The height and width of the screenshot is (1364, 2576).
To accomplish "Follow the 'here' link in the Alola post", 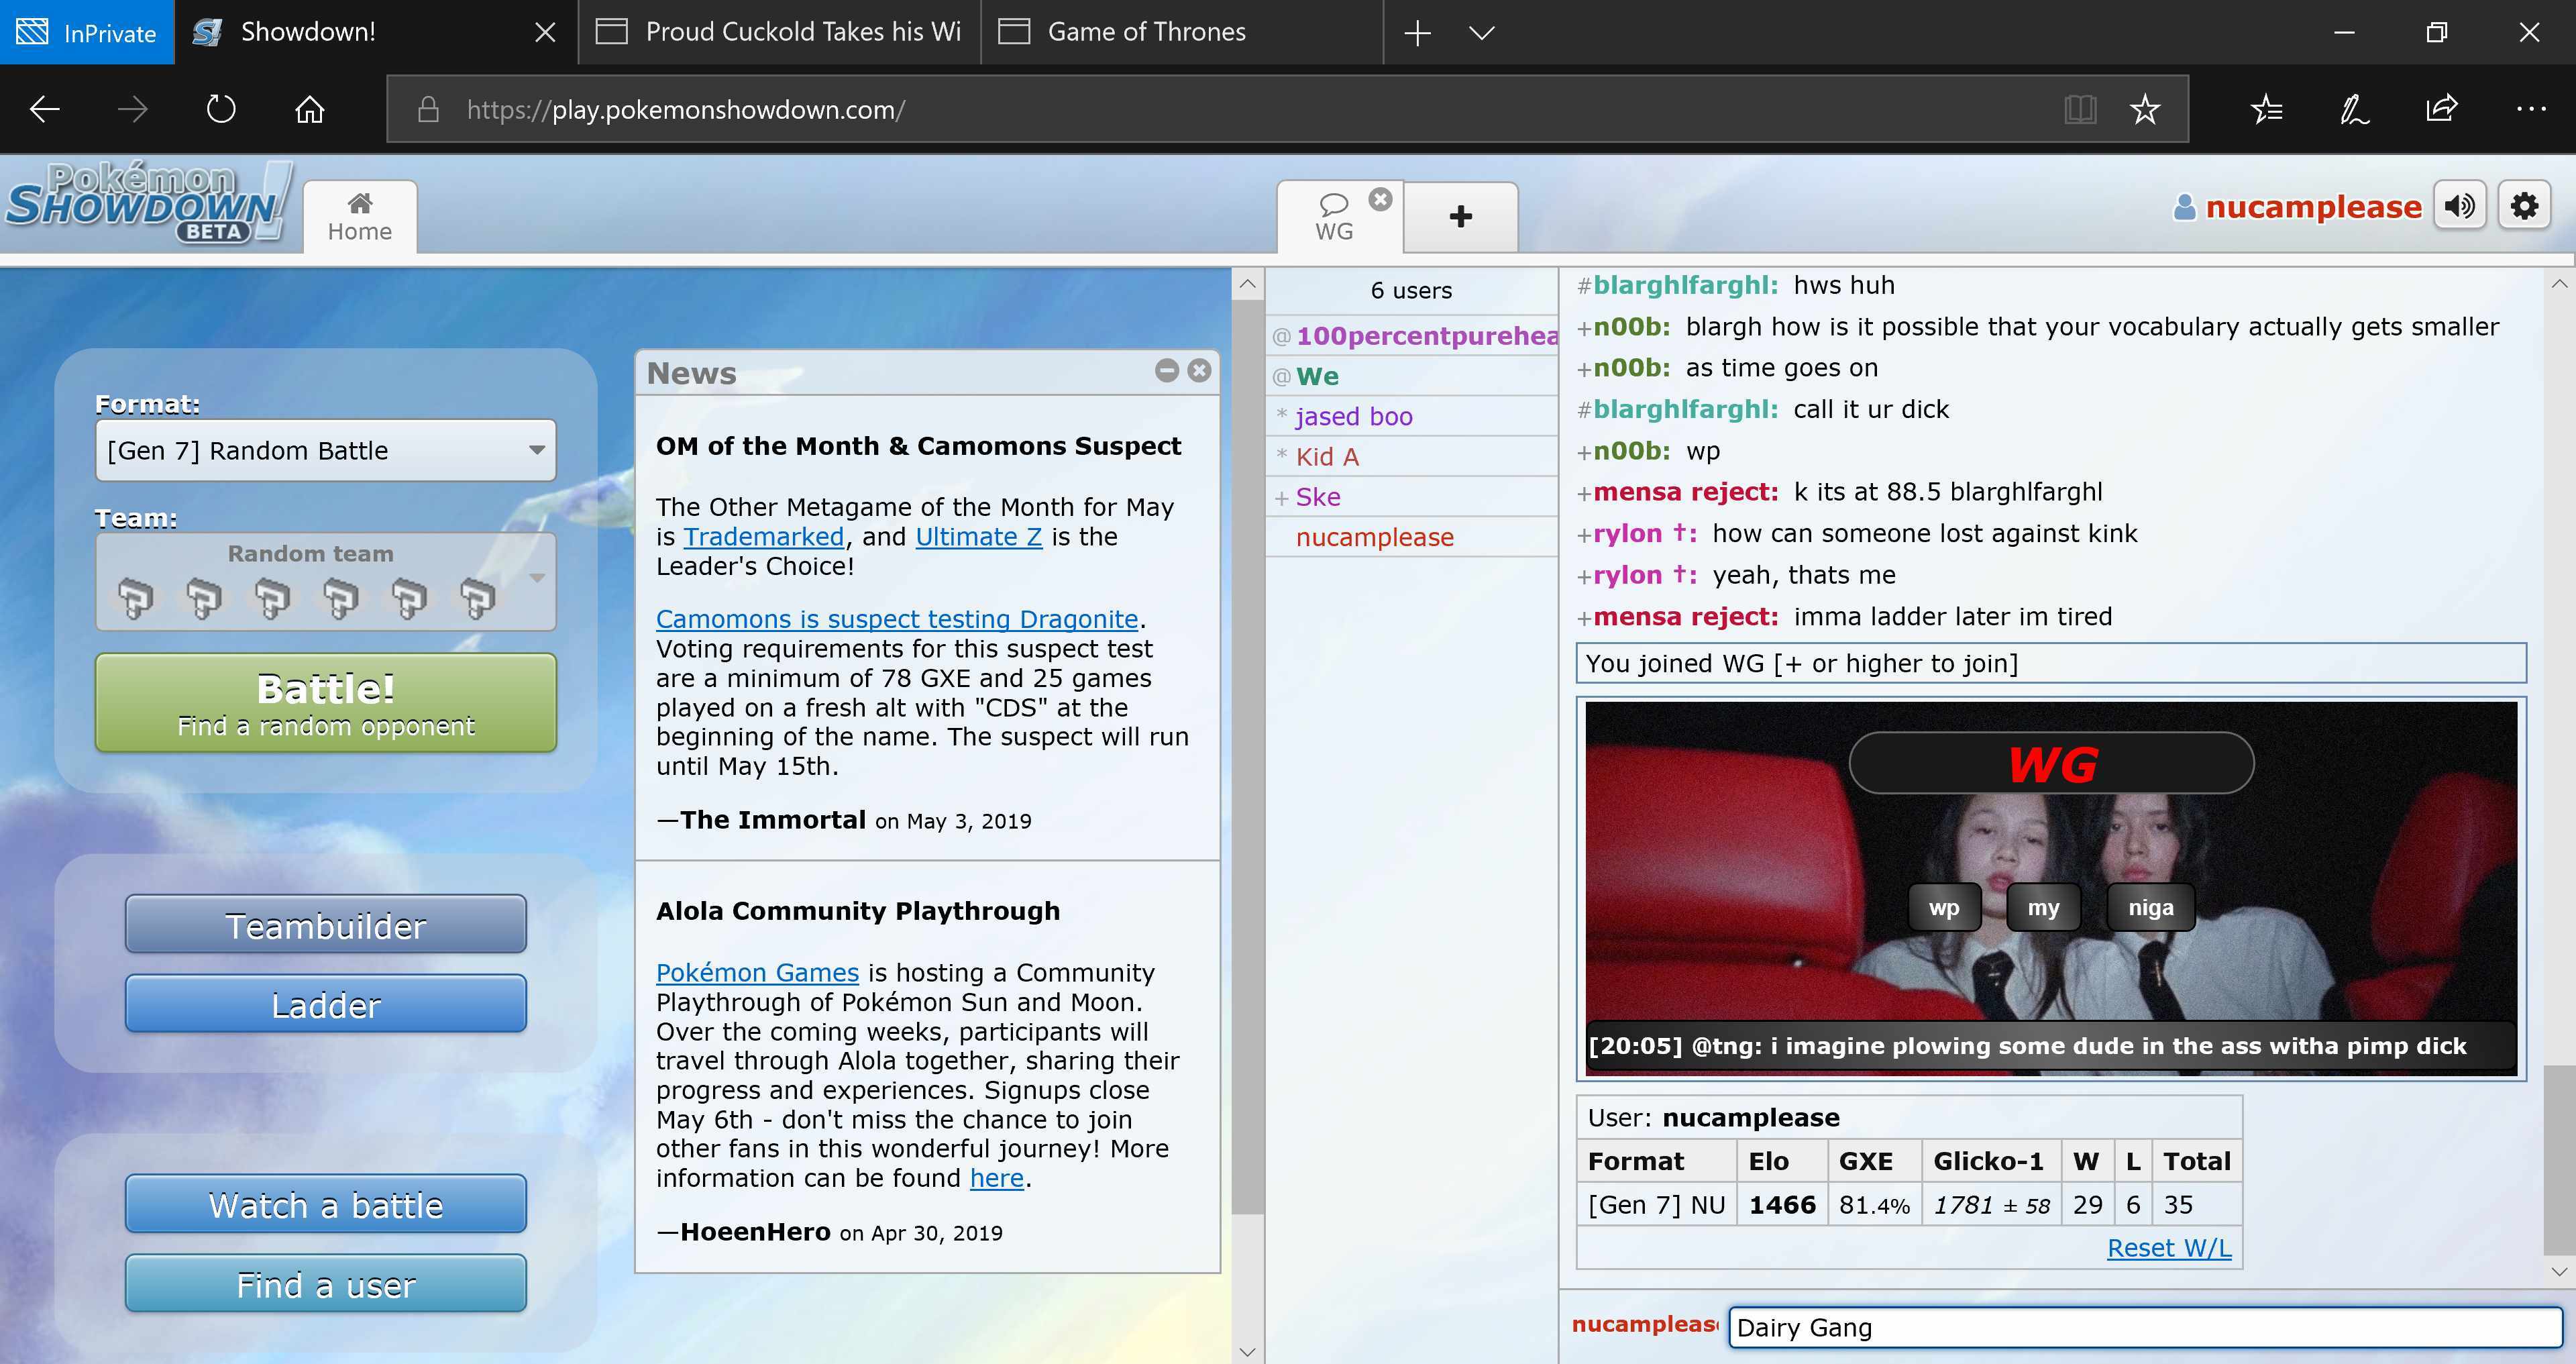I will 997,1178.
